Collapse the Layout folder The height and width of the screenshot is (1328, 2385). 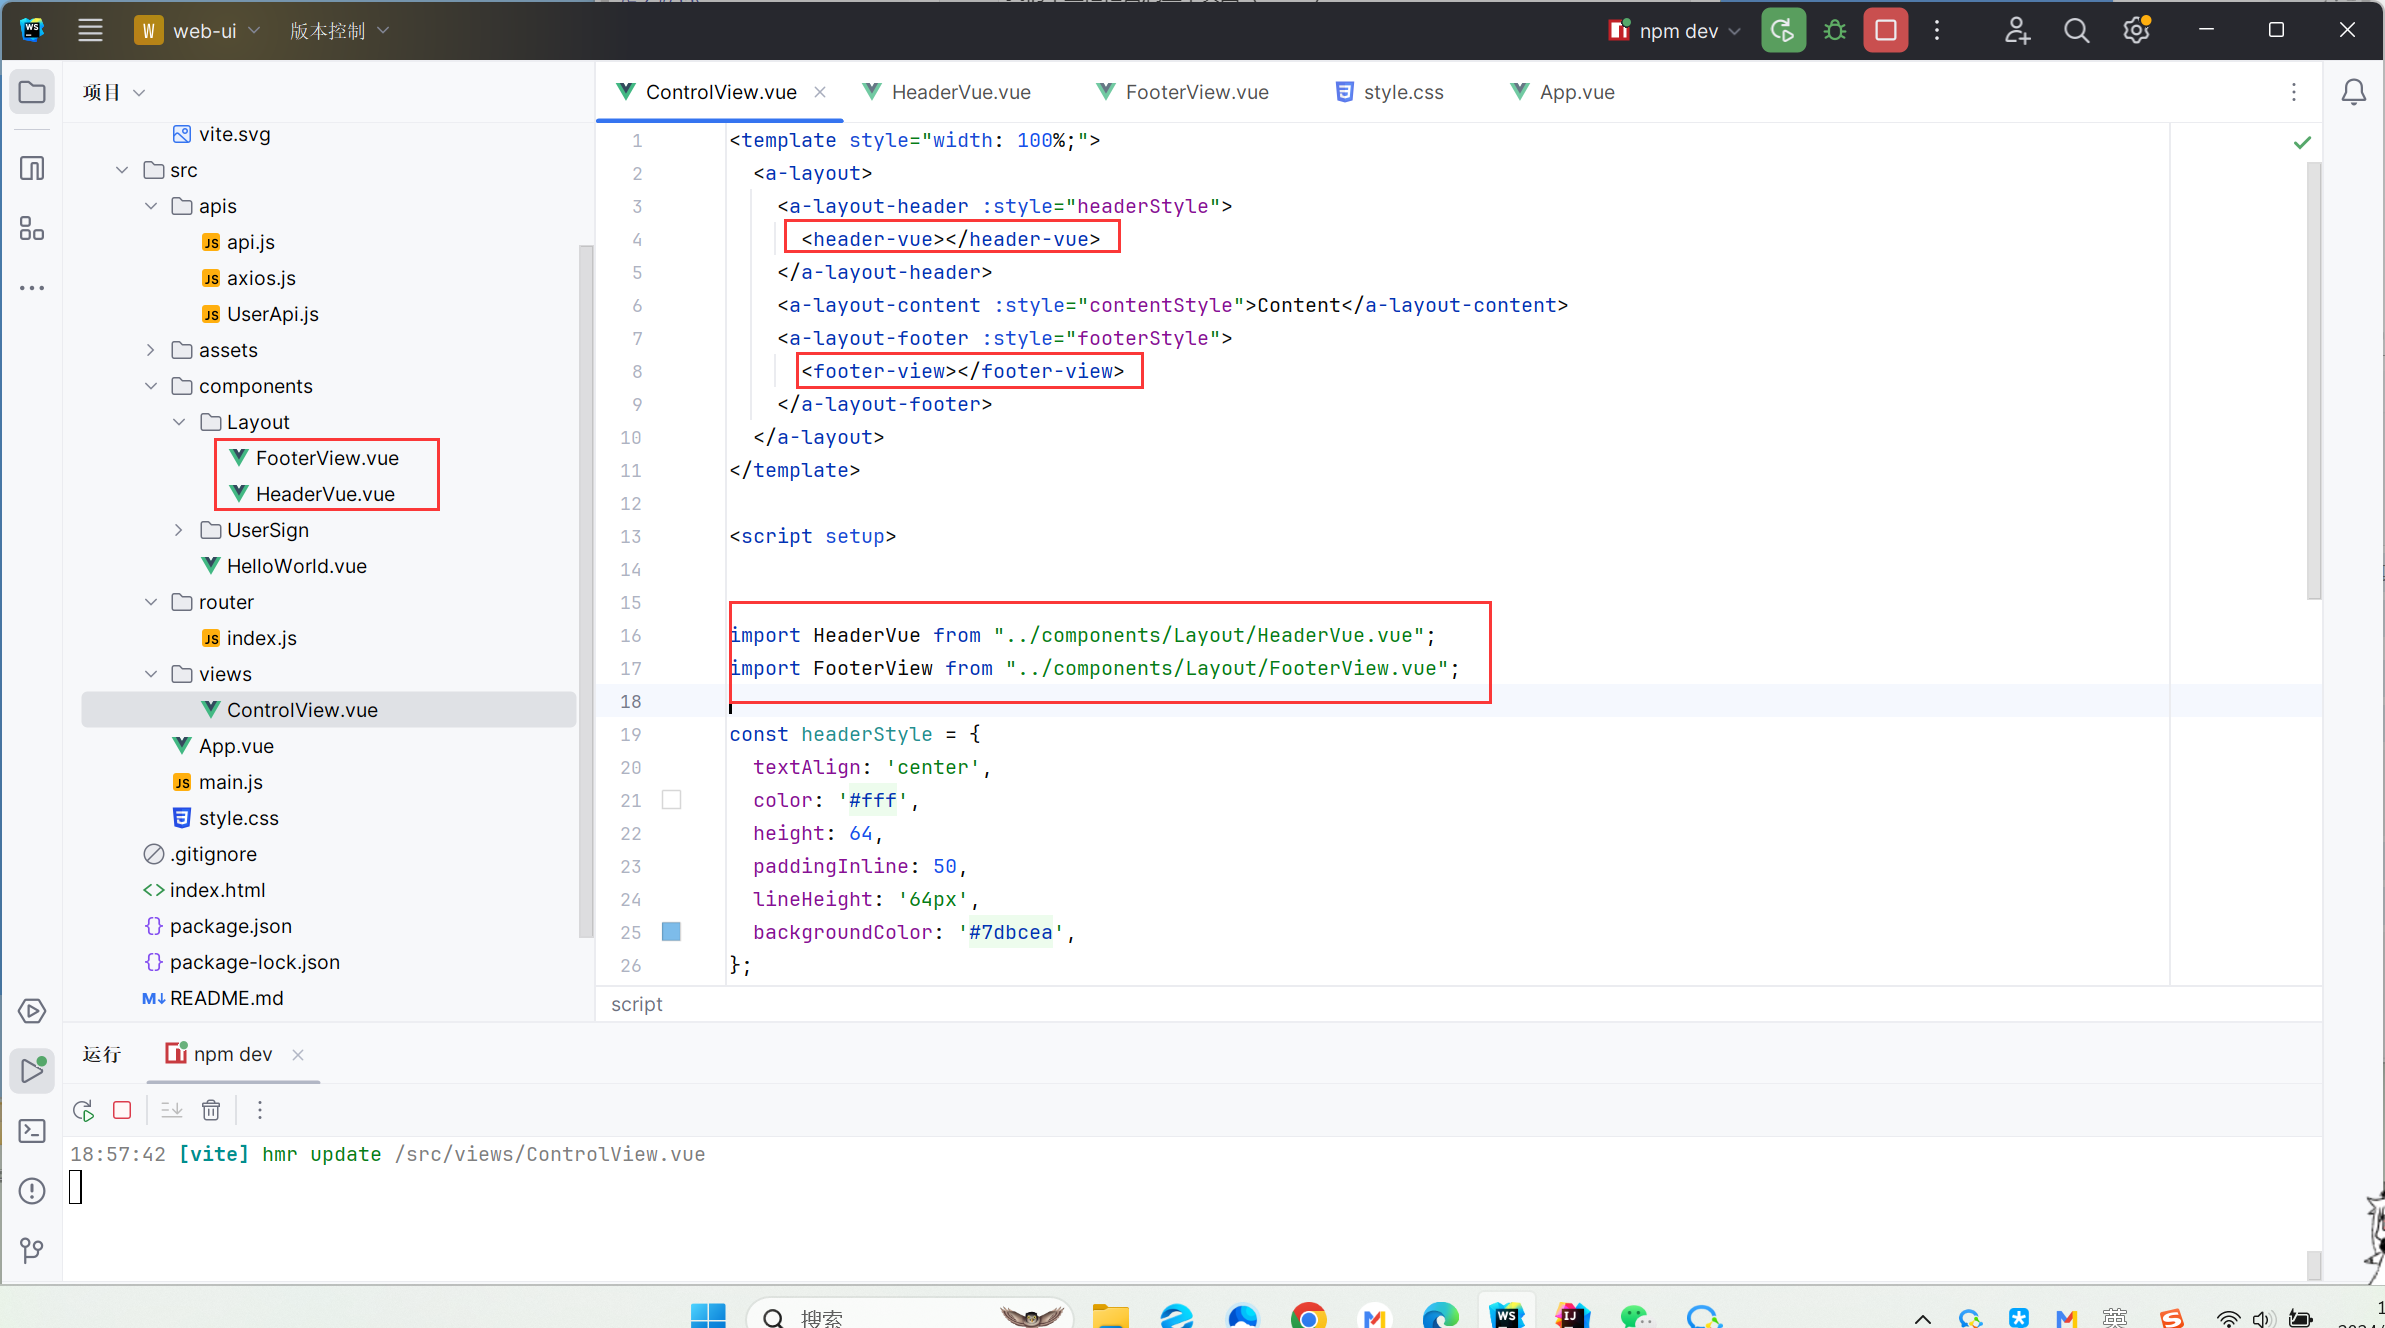click(x=179, y=422)
